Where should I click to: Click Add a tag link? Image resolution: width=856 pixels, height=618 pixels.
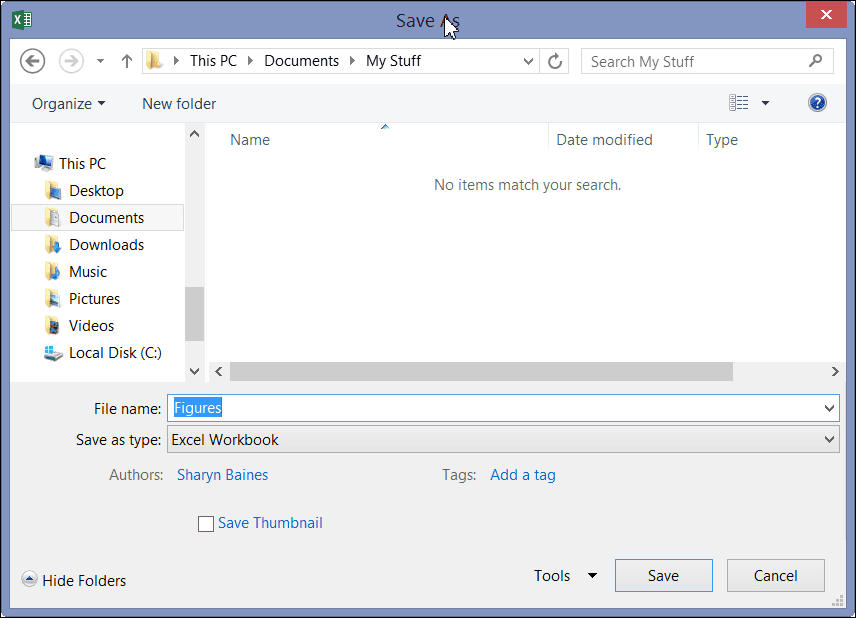[x=522, y=475]
